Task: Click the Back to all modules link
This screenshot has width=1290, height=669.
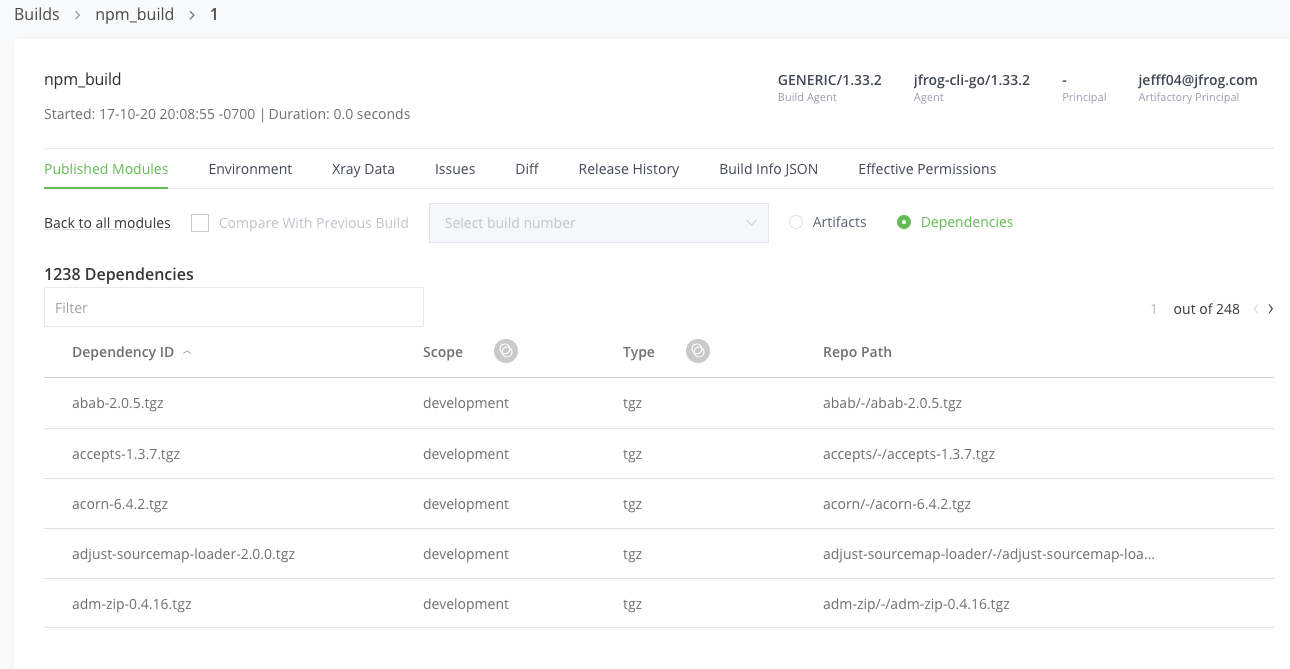Action: (107, 223)
